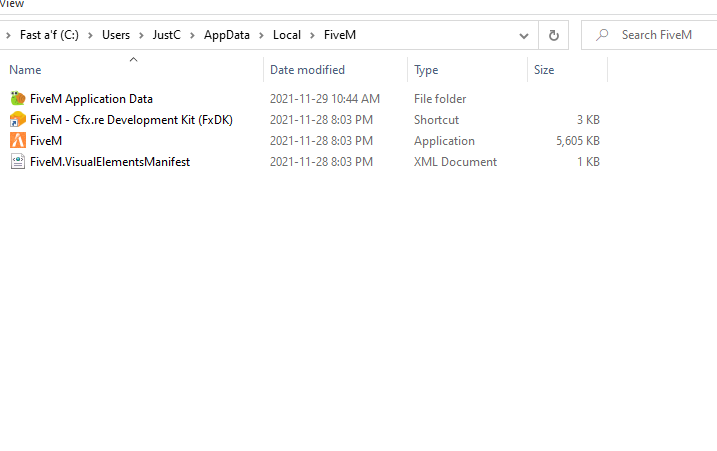Go to Local folder in breadcrumb

287,35
